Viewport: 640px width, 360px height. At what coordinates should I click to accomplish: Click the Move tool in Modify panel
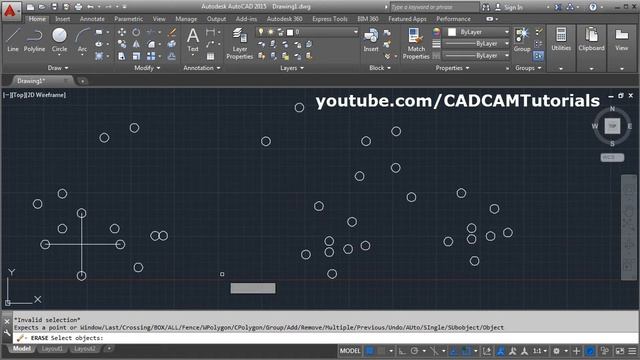[x=122, y=32]
